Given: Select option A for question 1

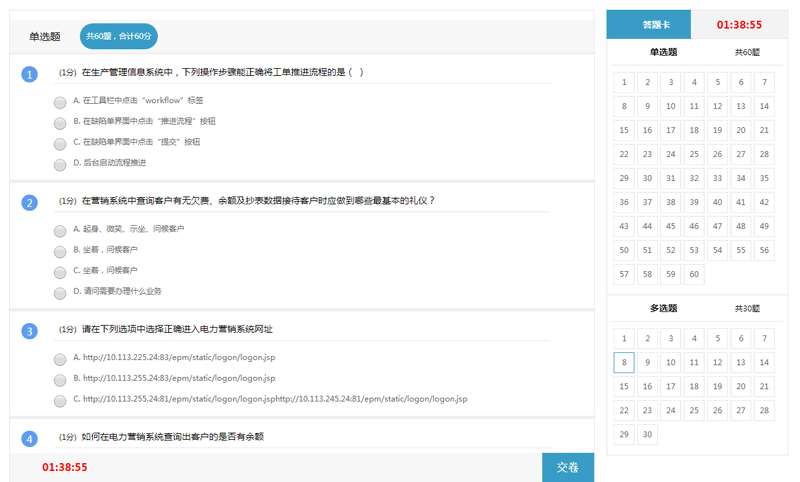Looking at the screenshot, I should click(x=60, y=101).
